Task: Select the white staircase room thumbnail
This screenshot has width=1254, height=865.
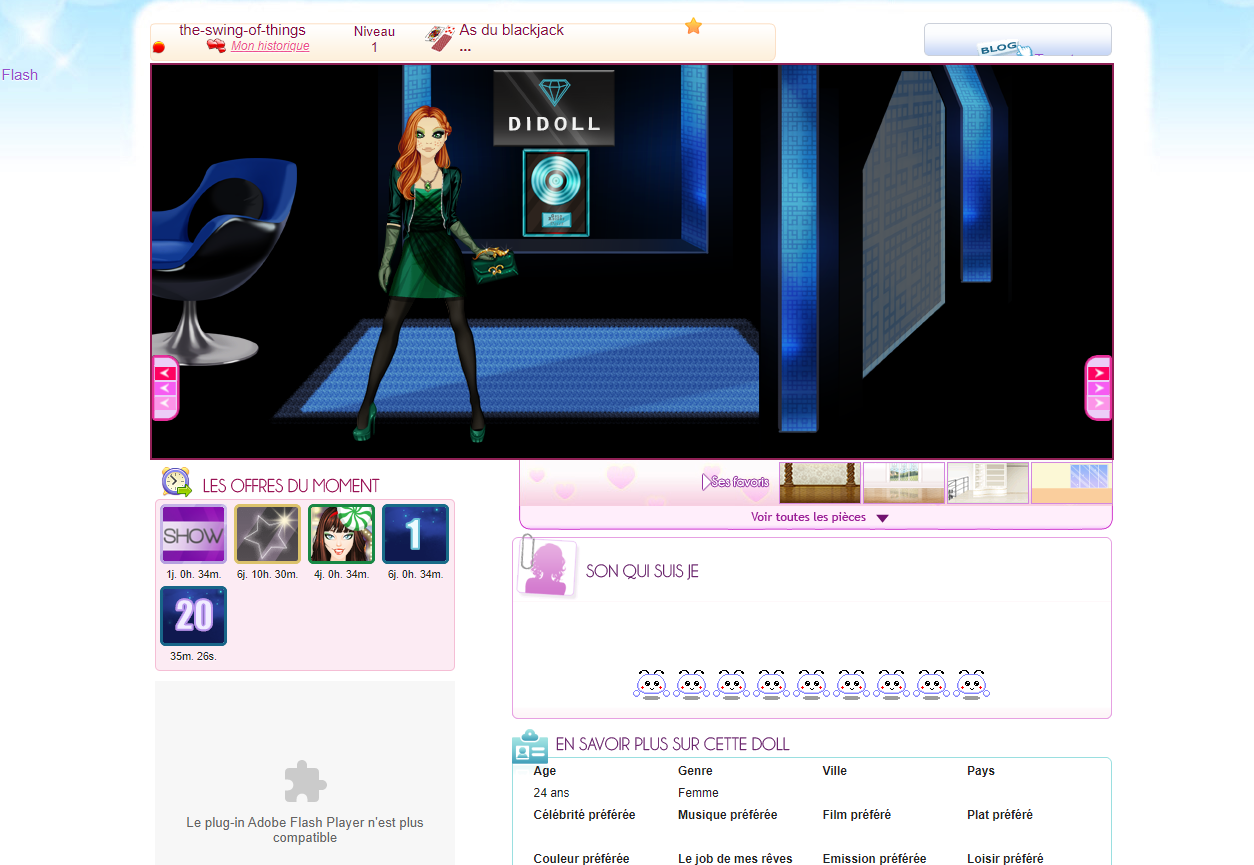Action: pyautogui.click(x=988, y=483)
